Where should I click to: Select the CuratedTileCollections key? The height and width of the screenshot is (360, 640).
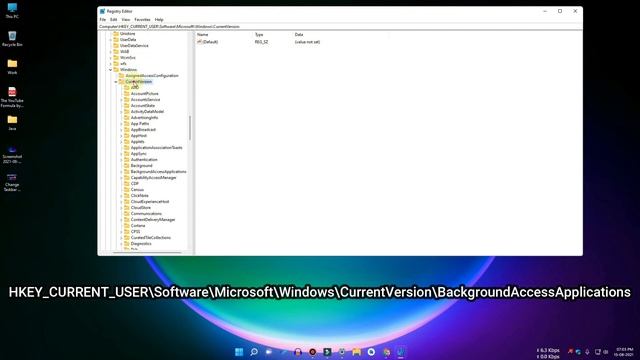(x=151, y=238)
